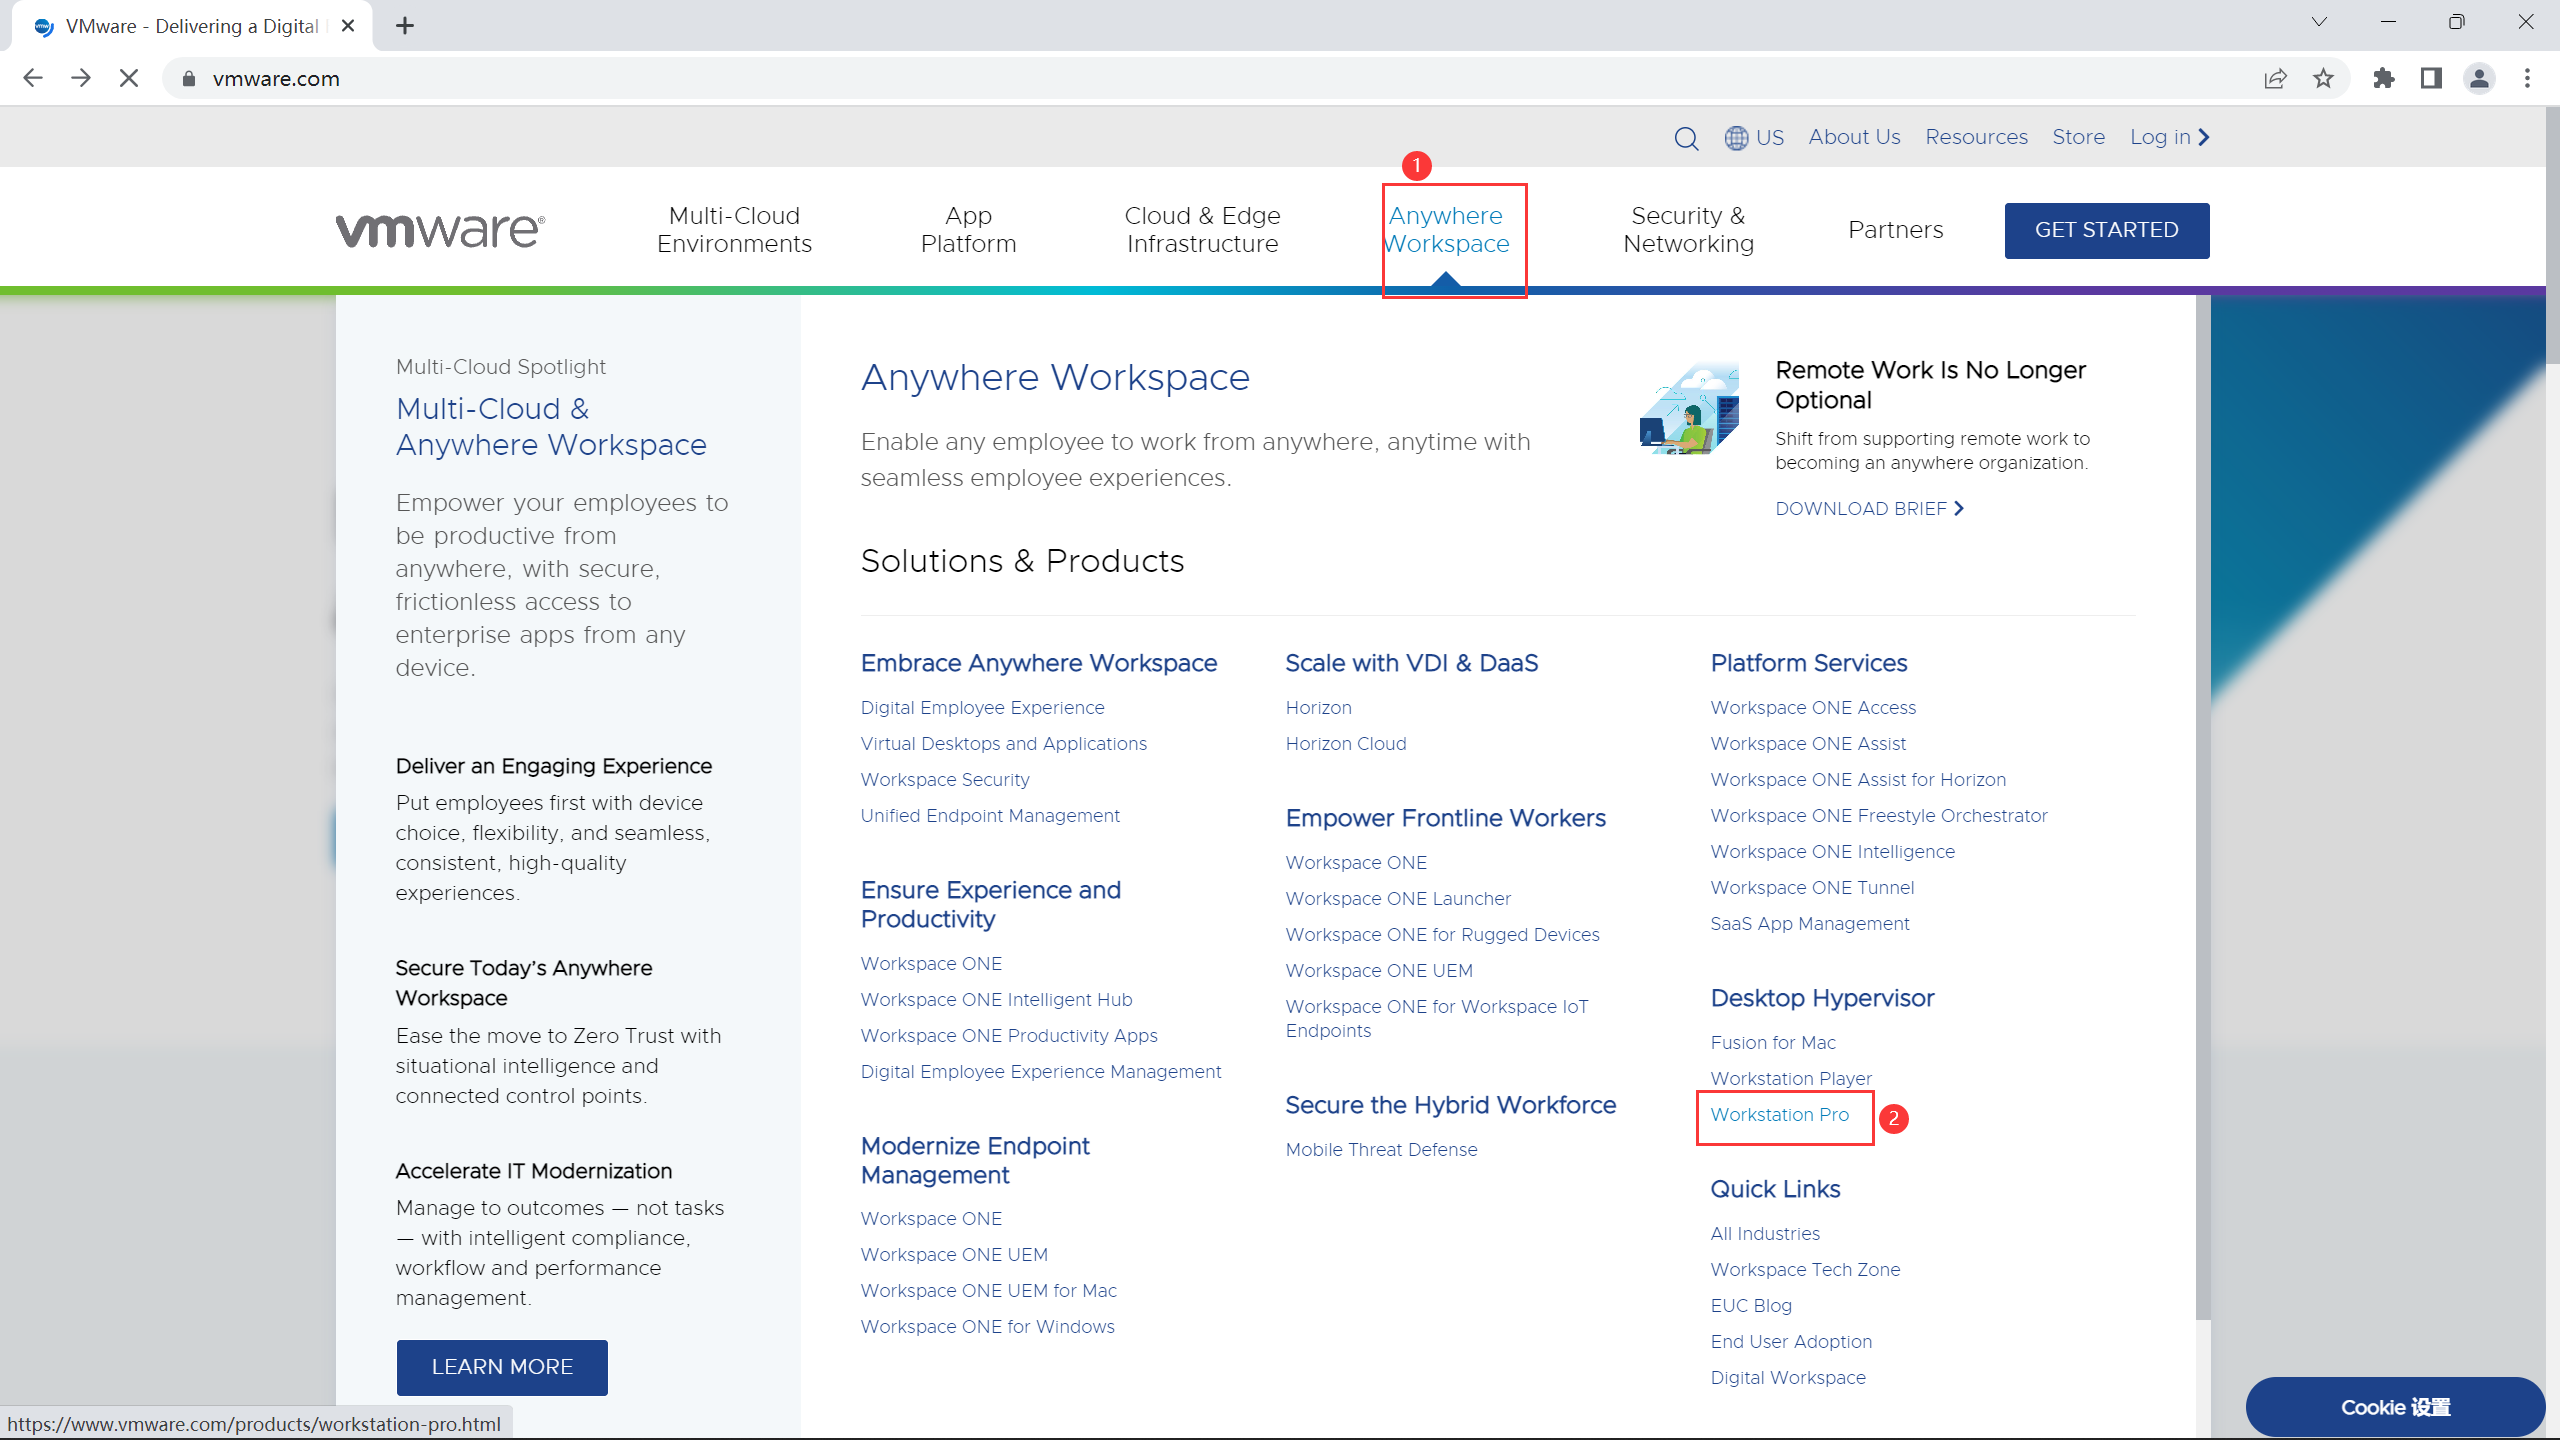Open Cloud & Edge Infrastructure menu
The image size is (2560, 1440).
[1202, 230]
